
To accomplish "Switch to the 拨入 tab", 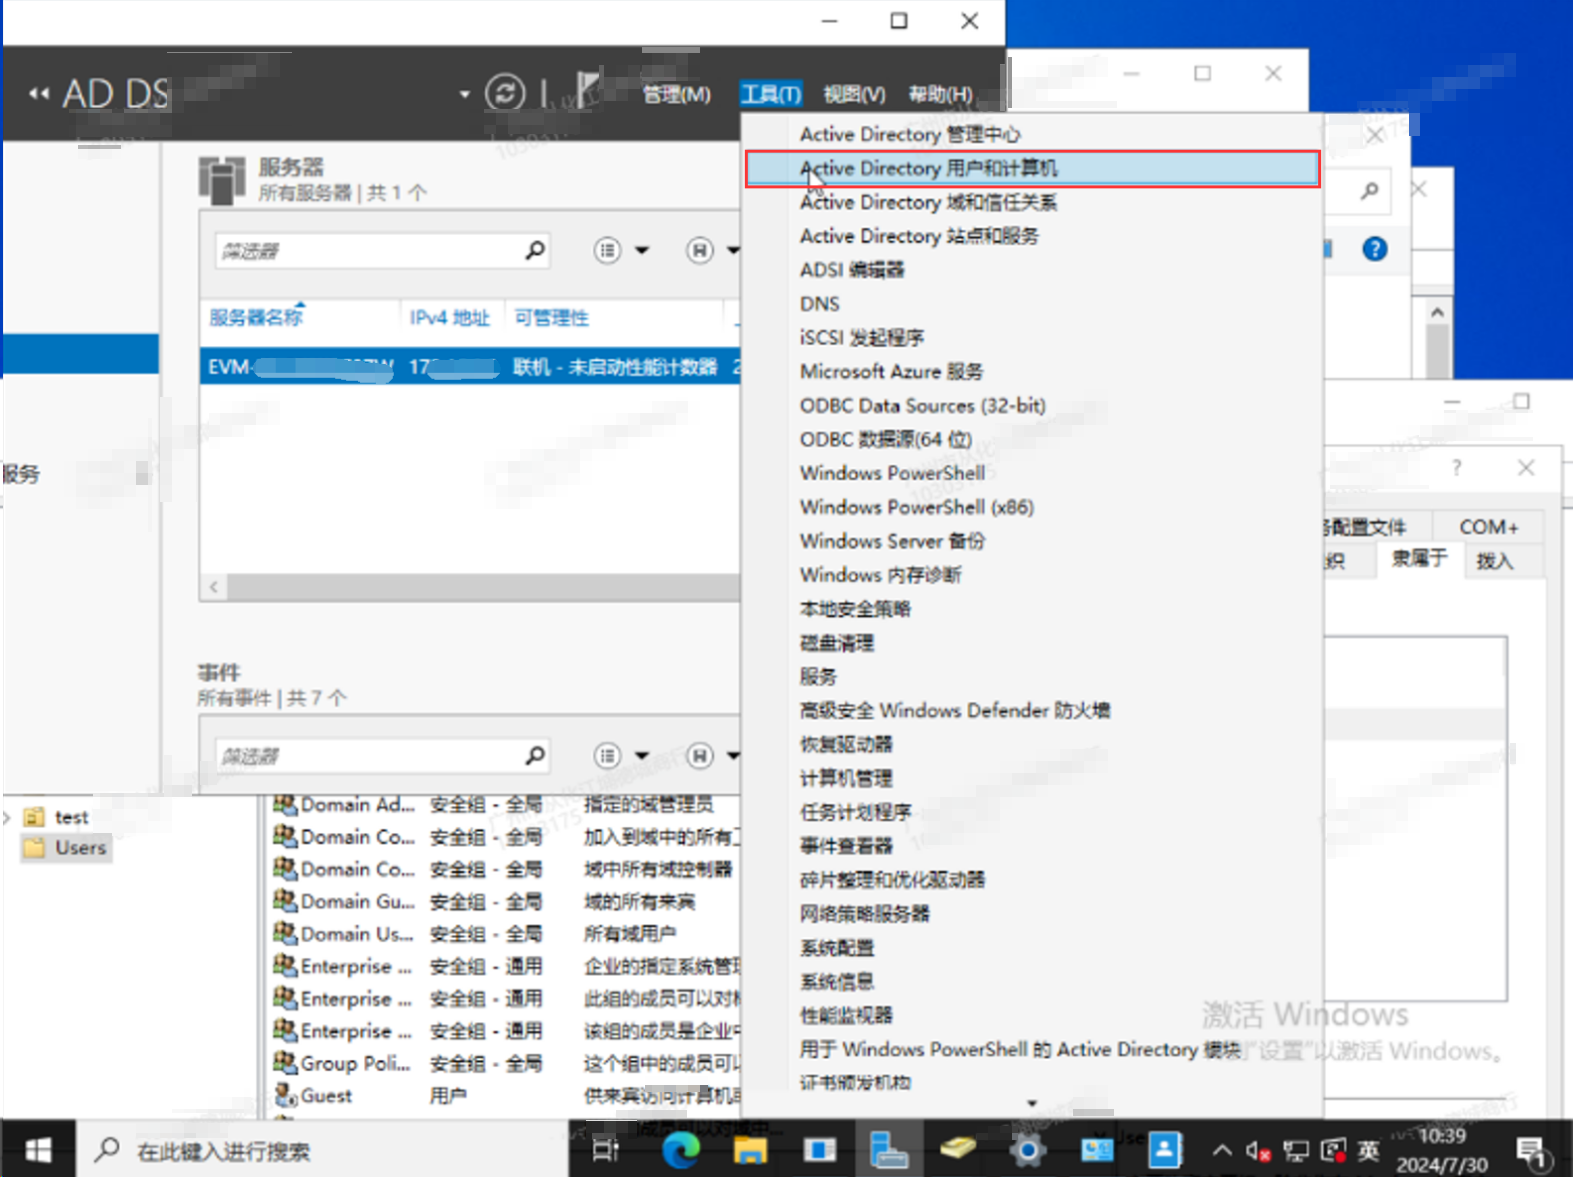I will 1494,560.
